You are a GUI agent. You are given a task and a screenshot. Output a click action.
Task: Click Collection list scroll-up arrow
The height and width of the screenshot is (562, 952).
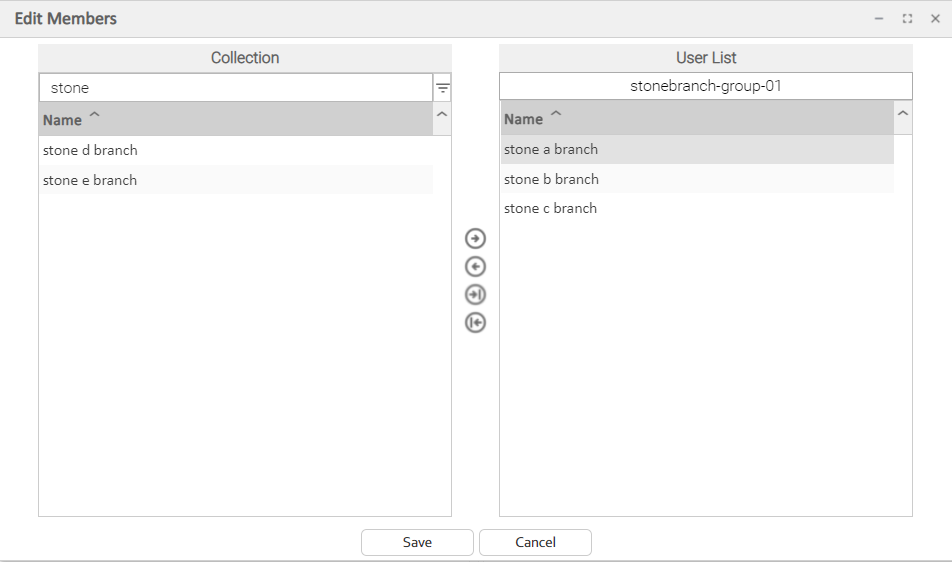pos(442,116)
